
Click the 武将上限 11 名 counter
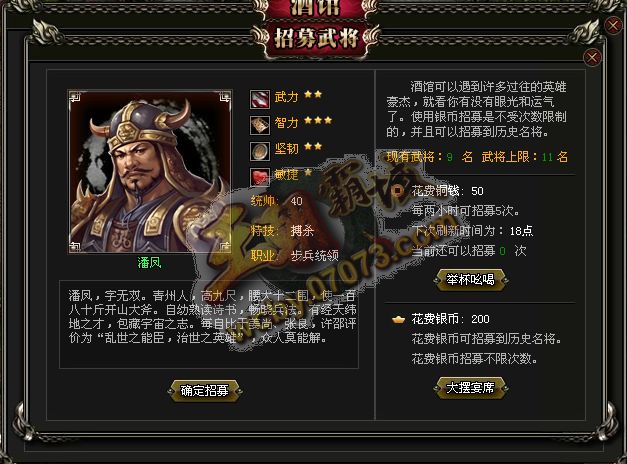(525, 157)
